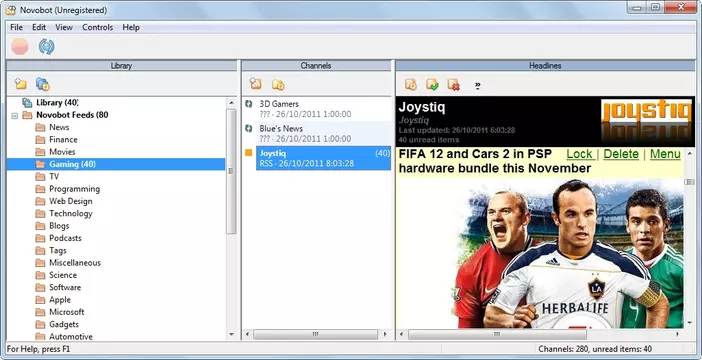Click the Novobot Feeds folder icon
This screenshot has height=360, width=702.
(x=27, y=115)
